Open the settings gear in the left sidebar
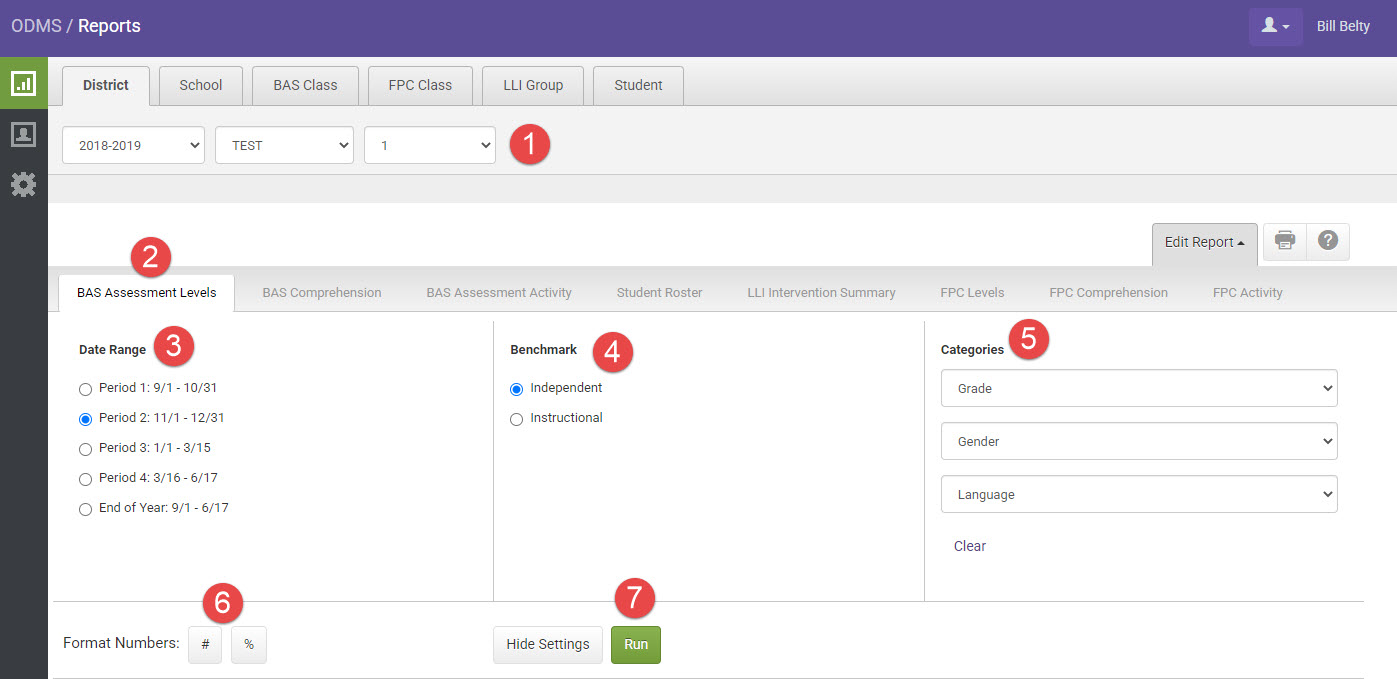Image resolution: width=1397 pixels, height=679 pixels. pyautogui.click(x=23, y=184)
